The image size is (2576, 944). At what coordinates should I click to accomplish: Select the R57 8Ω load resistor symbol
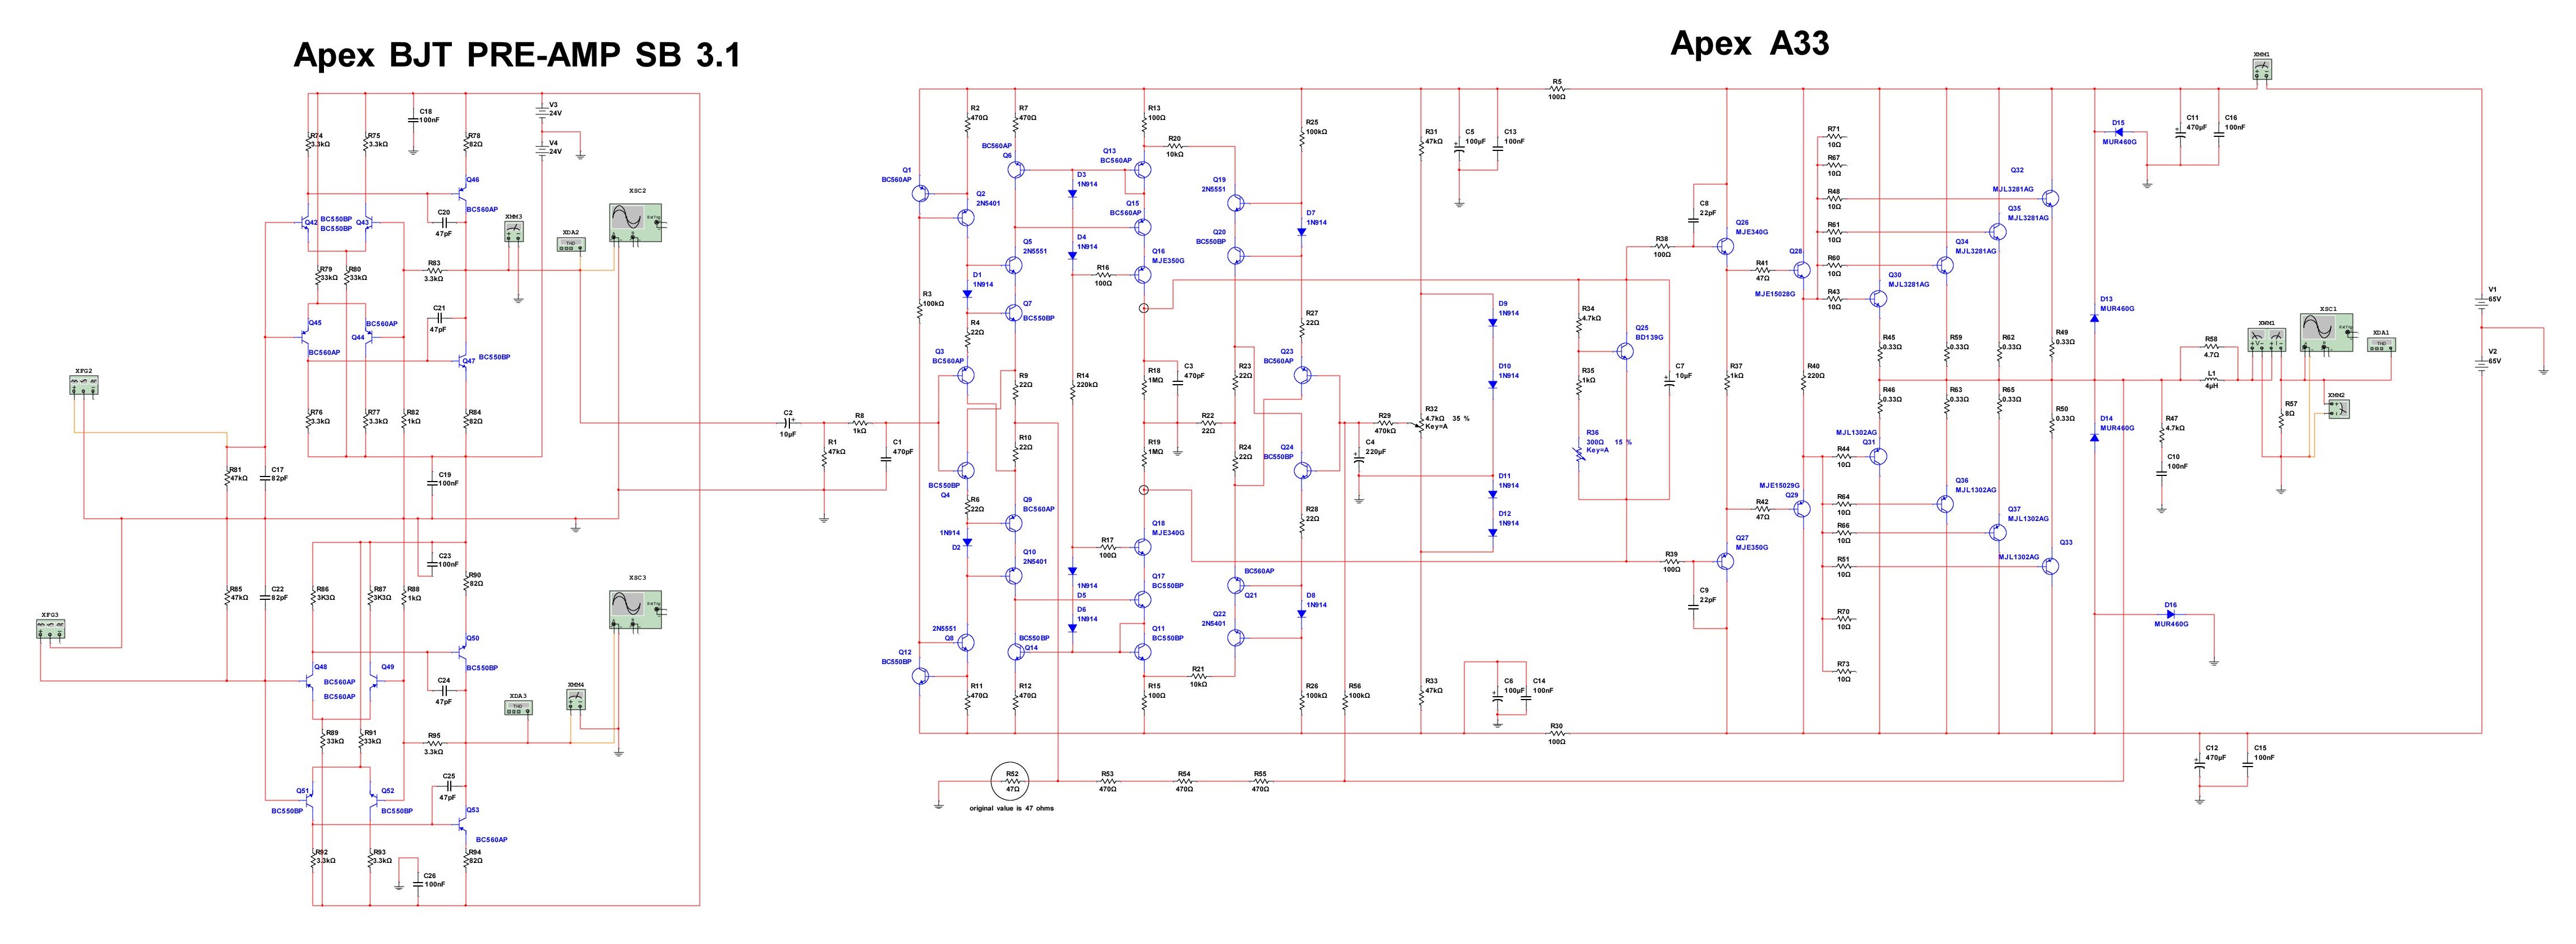tap(2281, 421)
